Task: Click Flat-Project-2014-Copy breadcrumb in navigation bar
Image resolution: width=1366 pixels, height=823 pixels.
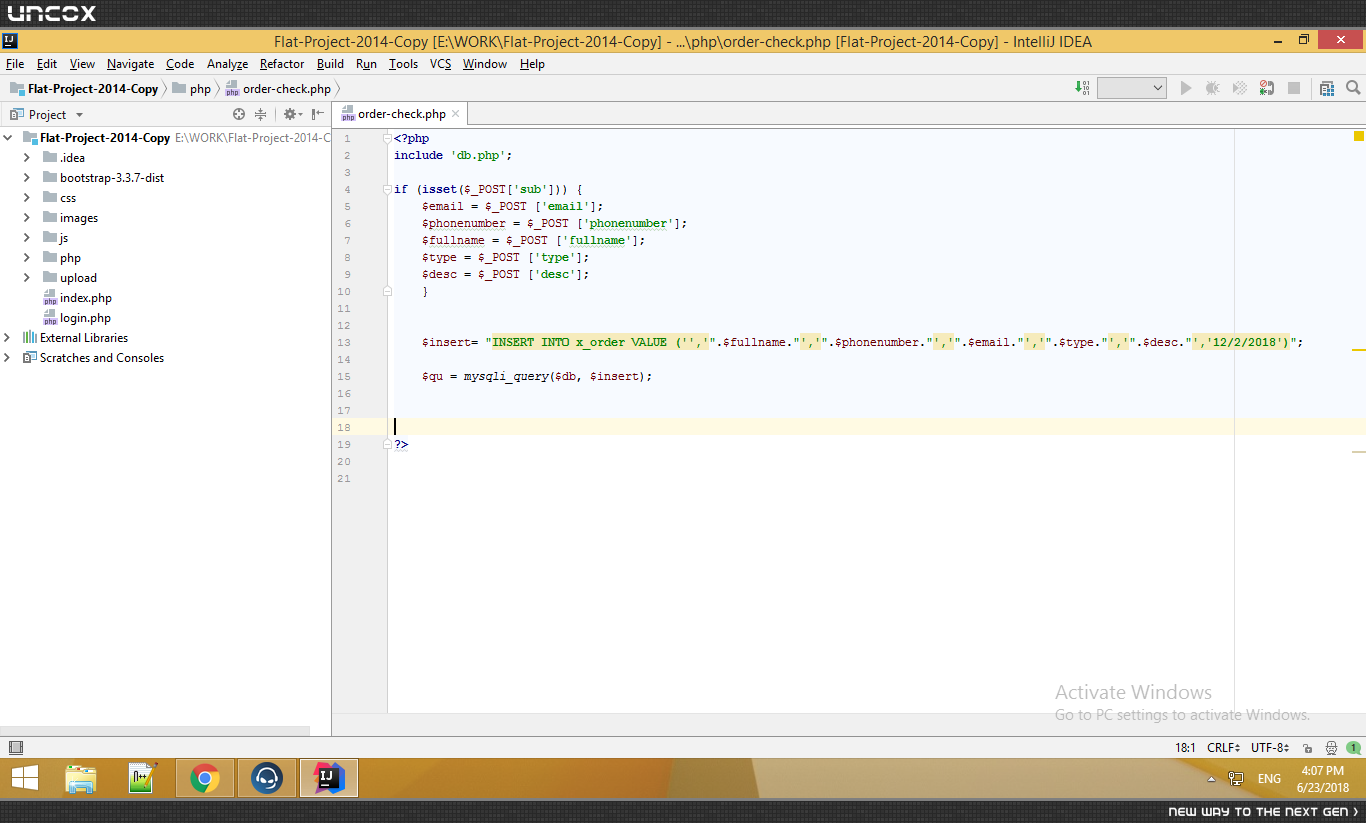Action: click(84, 88)
